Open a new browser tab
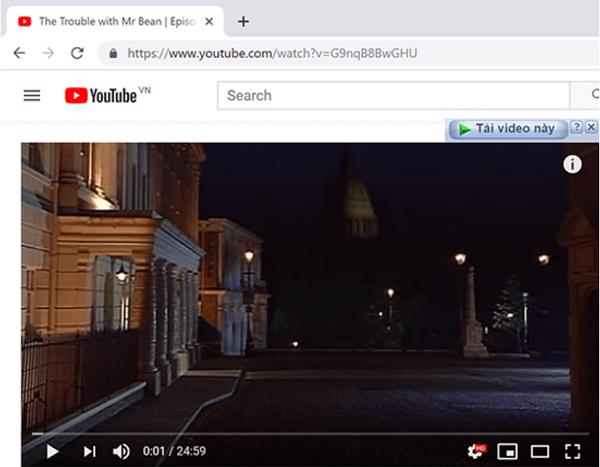Image resolution: width=600 pixels, height=467 pixels. 243,21
